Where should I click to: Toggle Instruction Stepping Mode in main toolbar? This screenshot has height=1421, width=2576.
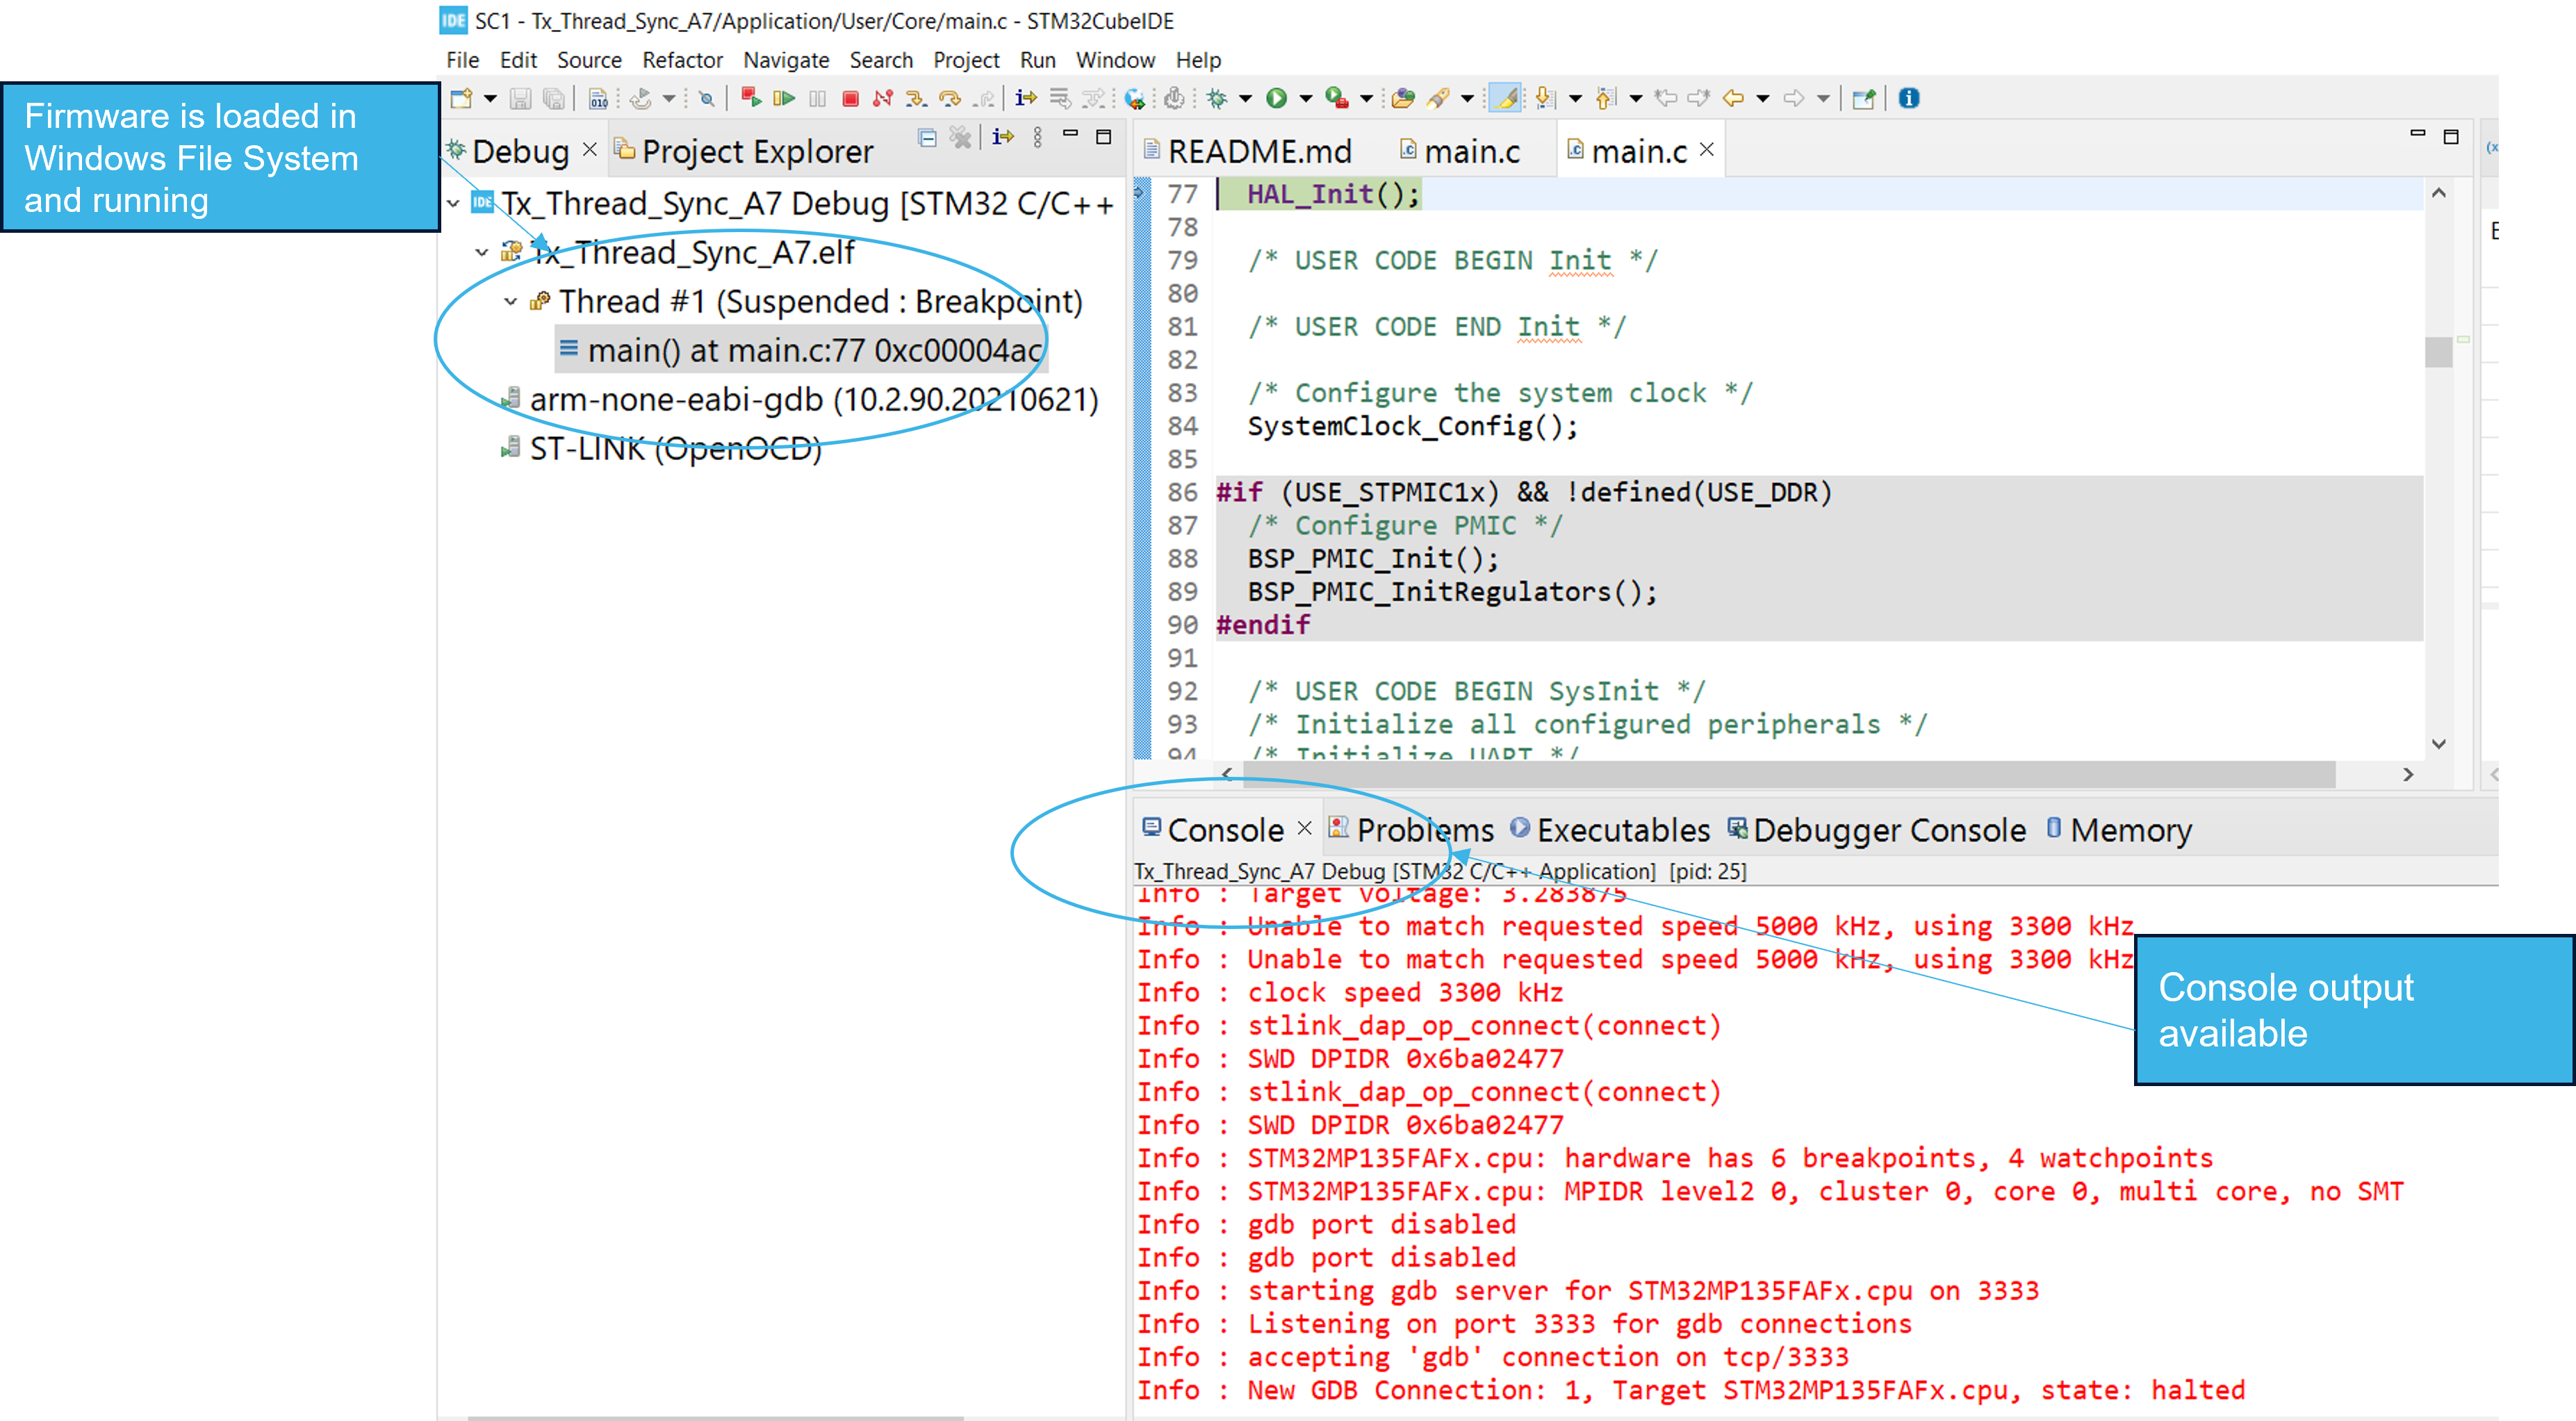(1026, 98)
